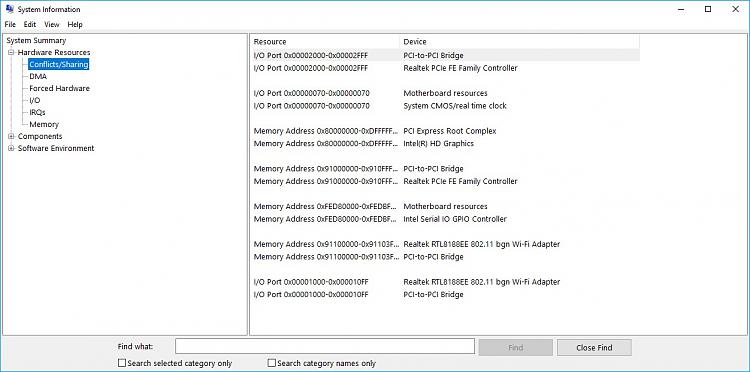Open the Help menu
Image resolution: width=750 pixels, height=372 pixels.
75,24
